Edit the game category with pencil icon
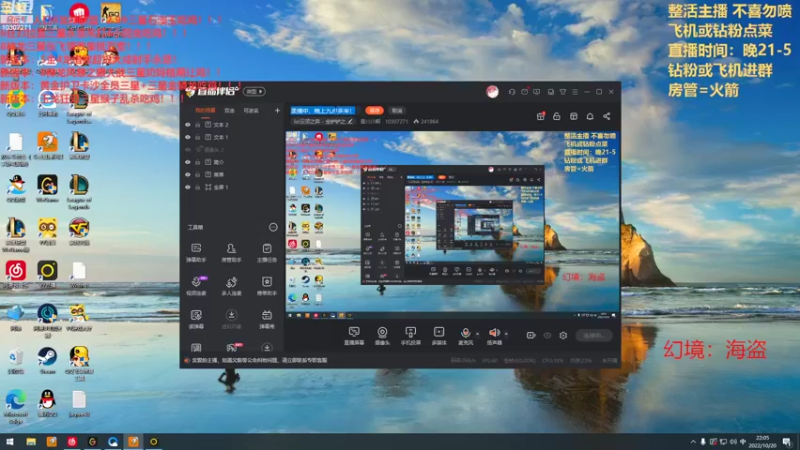Image resolution: width=800 pixels, height=450 pixels. (x=349, y=121)
